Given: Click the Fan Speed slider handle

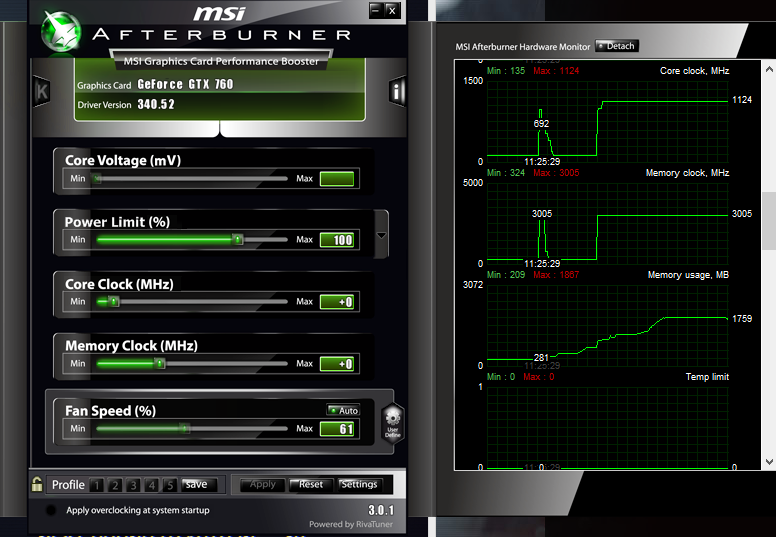Looking at the screenshot, I should (184, 429).
